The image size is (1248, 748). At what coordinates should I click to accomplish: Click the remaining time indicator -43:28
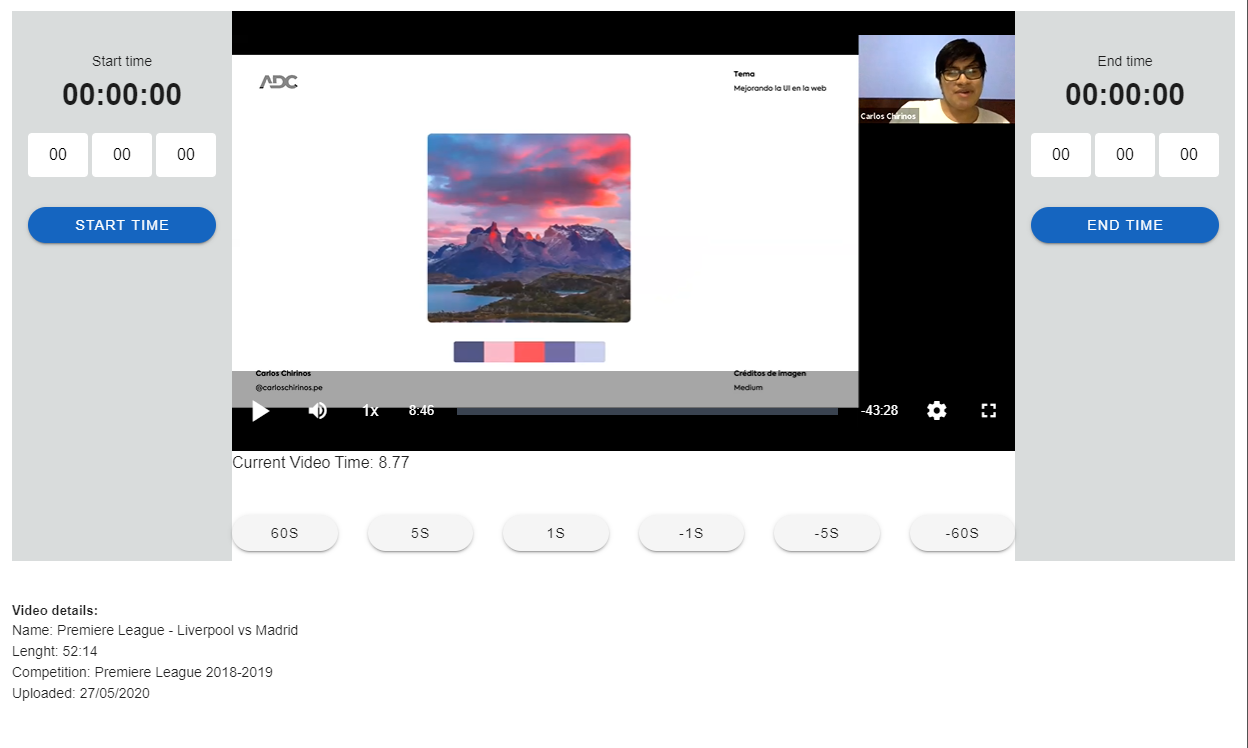(879, 410)
